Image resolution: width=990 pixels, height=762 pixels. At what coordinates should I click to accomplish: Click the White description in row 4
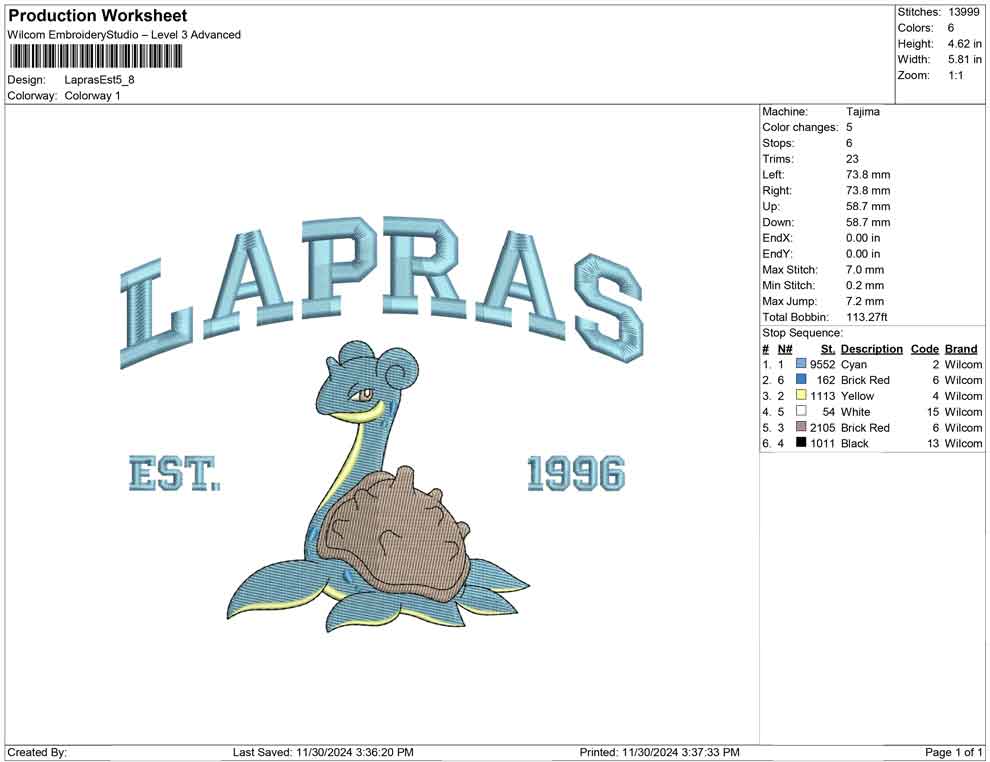[x=856, y=412]
